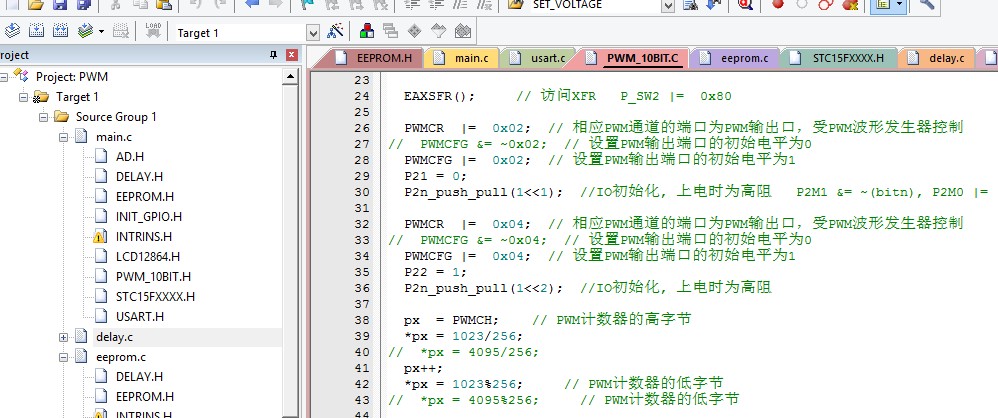Screen dimensions: 998x418
Task: Collapse the Target 1 tree node
Action: click(24, 97)
